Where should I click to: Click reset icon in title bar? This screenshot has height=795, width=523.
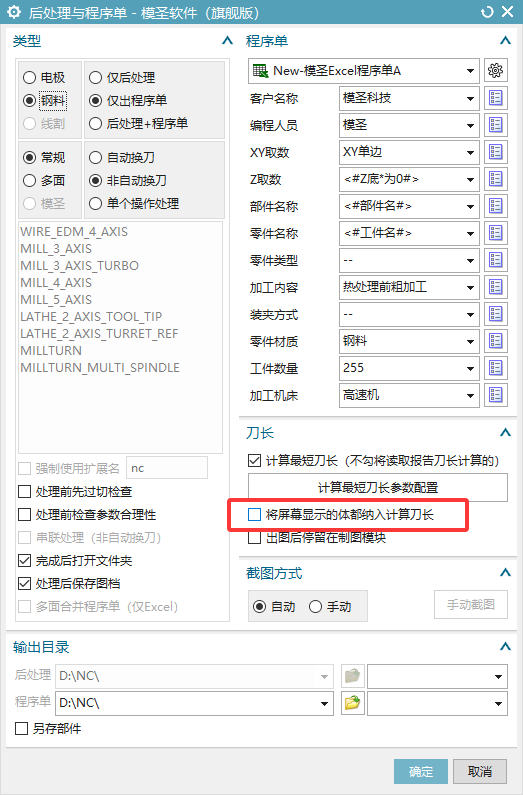487,12
